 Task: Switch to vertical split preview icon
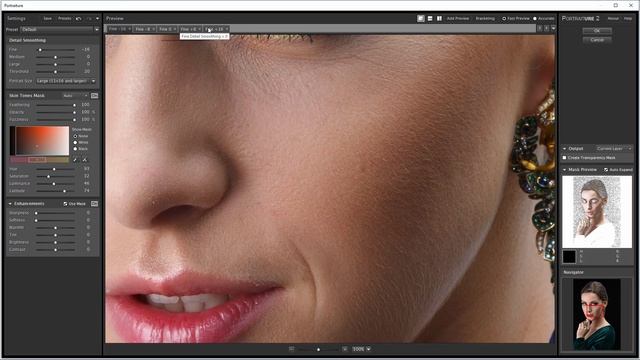point(440,18)
